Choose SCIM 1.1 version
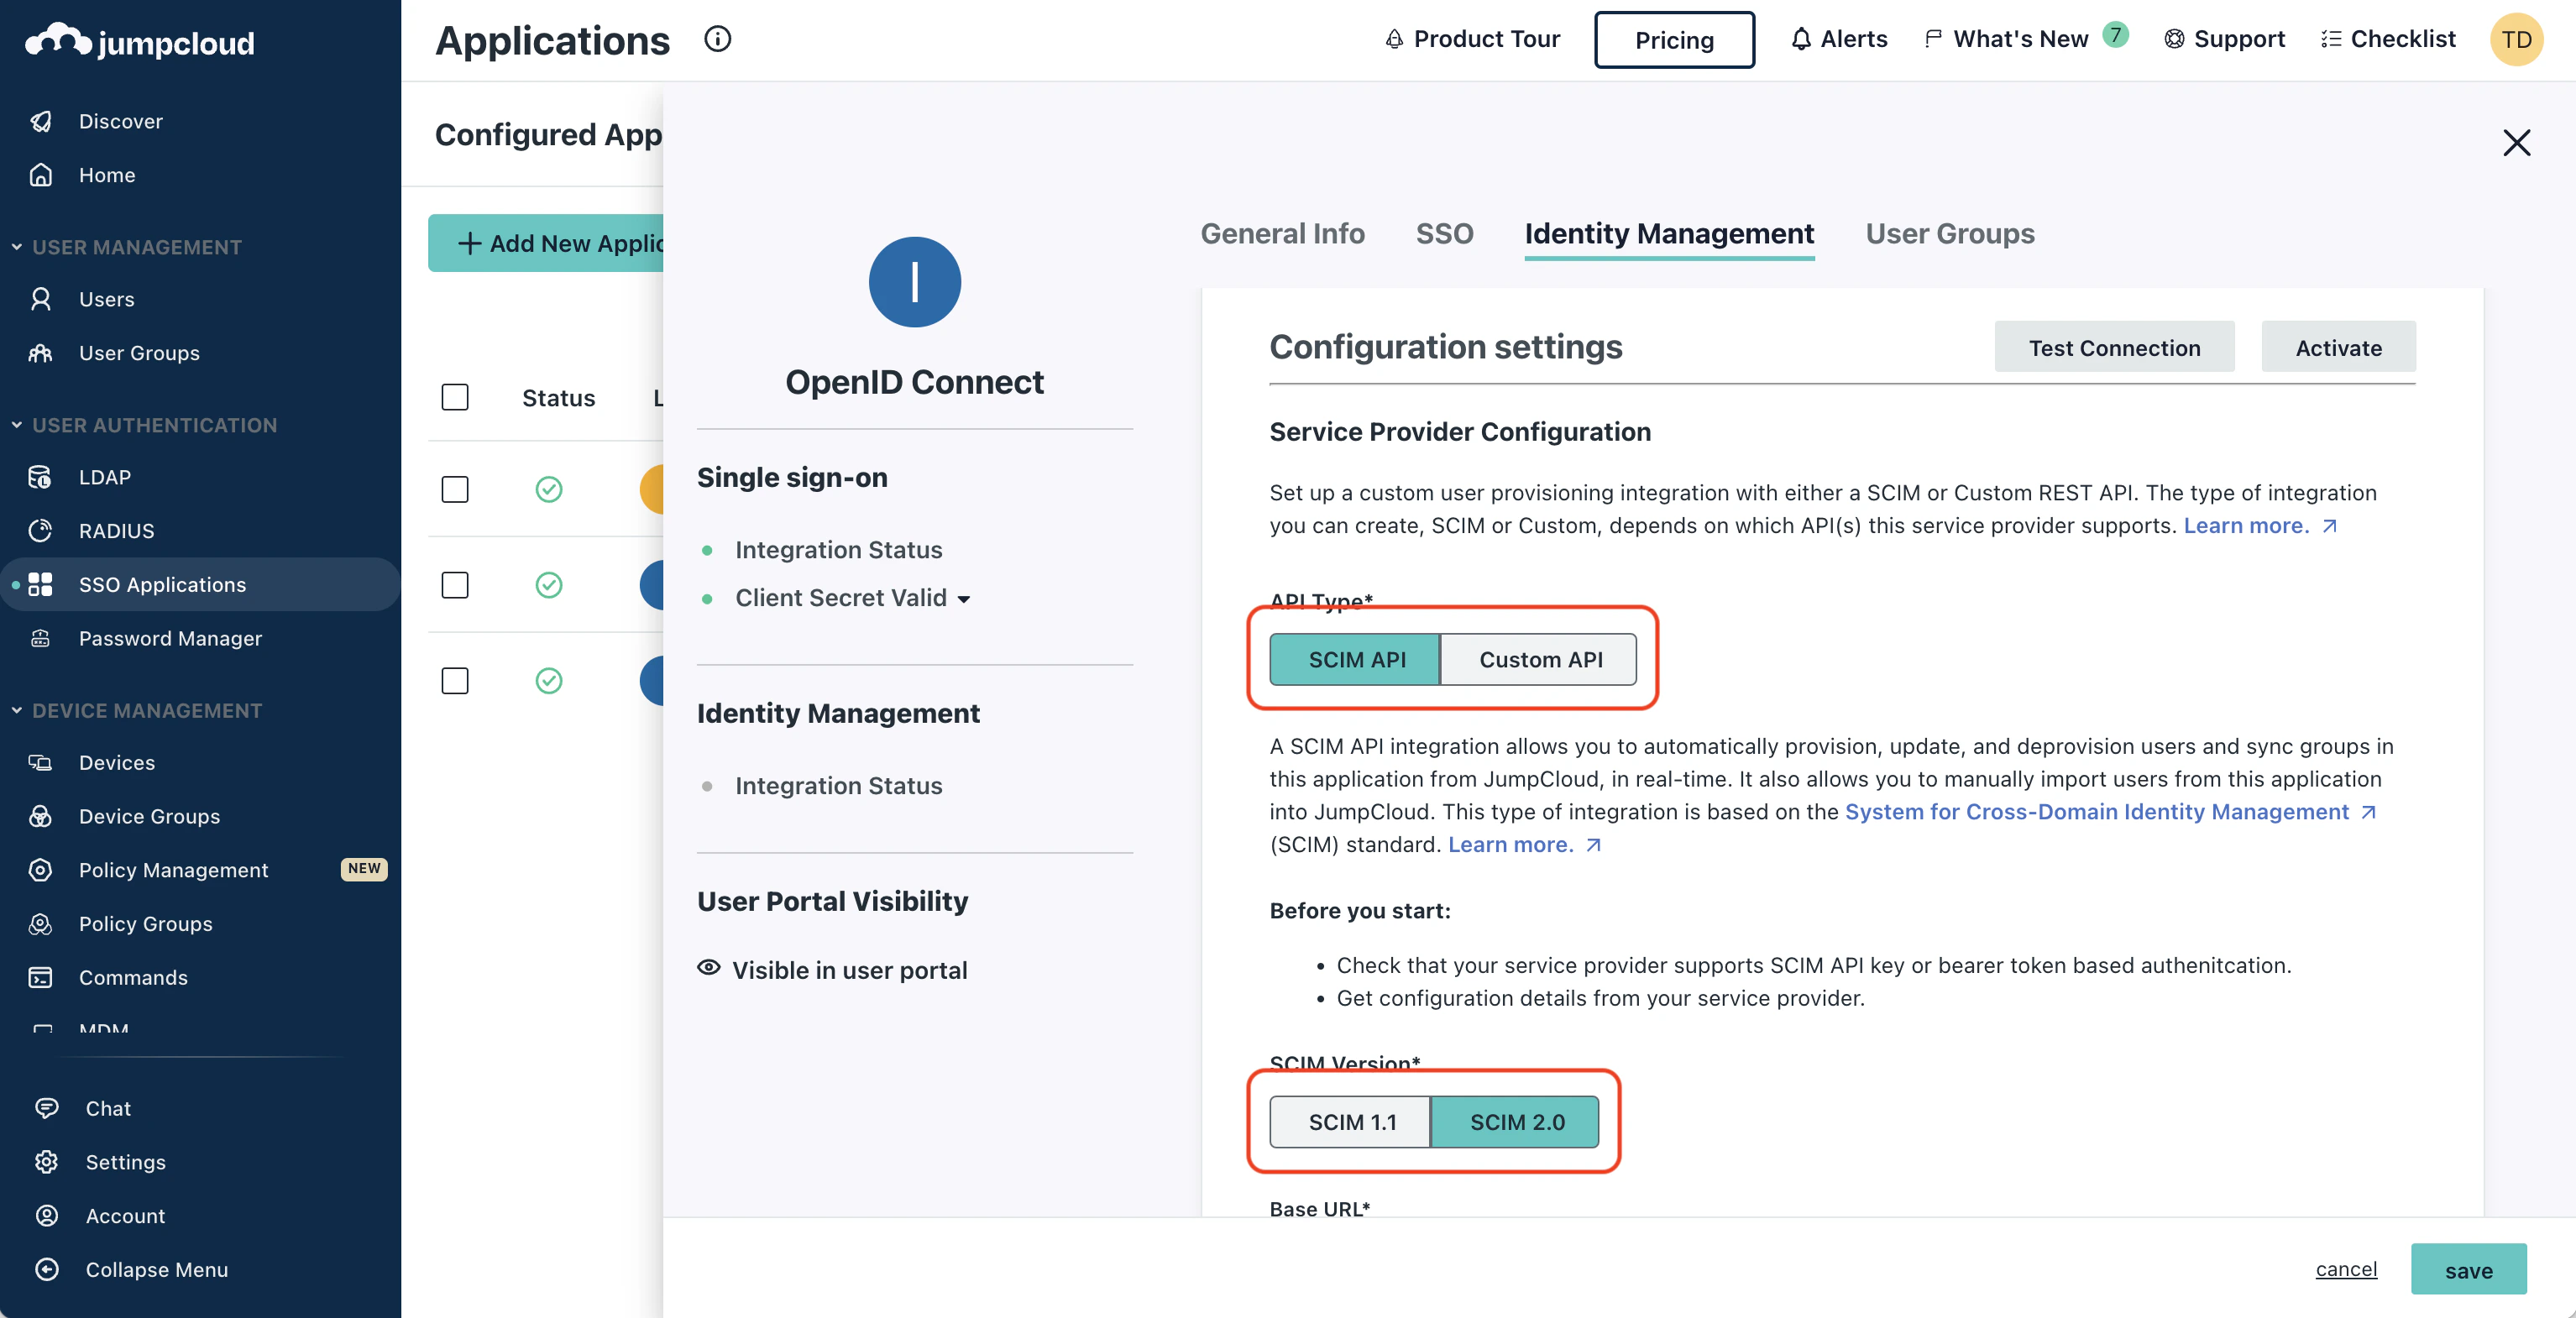The width and height of the screenshot is (2576, 1318). point(1351,1122)
